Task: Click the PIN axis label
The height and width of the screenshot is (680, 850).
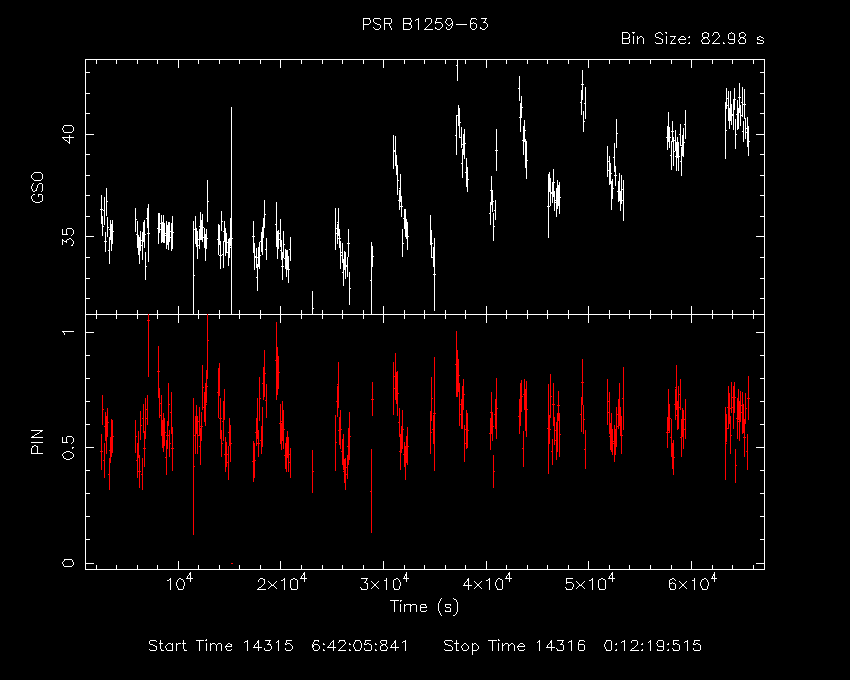Action: click(37, 441)
